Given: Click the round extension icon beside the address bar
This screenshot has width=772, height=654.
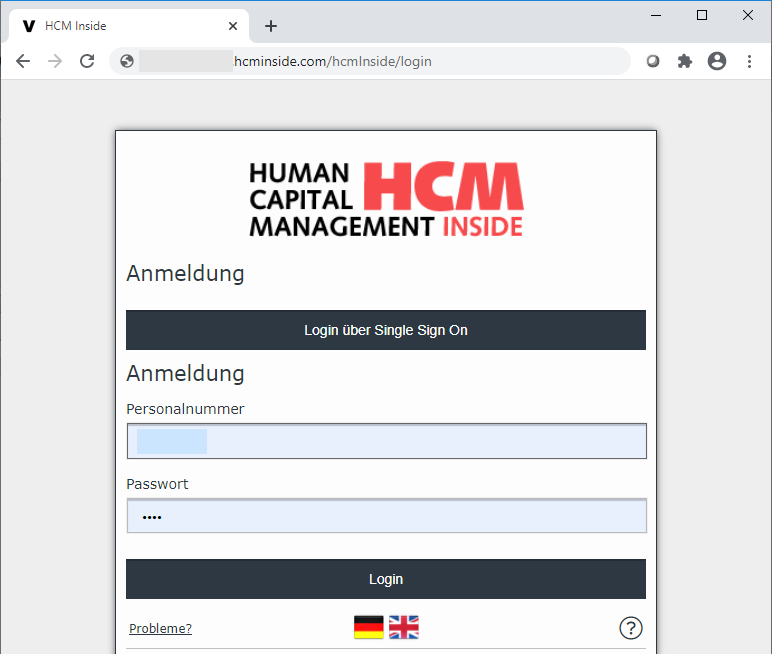Looking at the screenshot, I should [653, 61].
